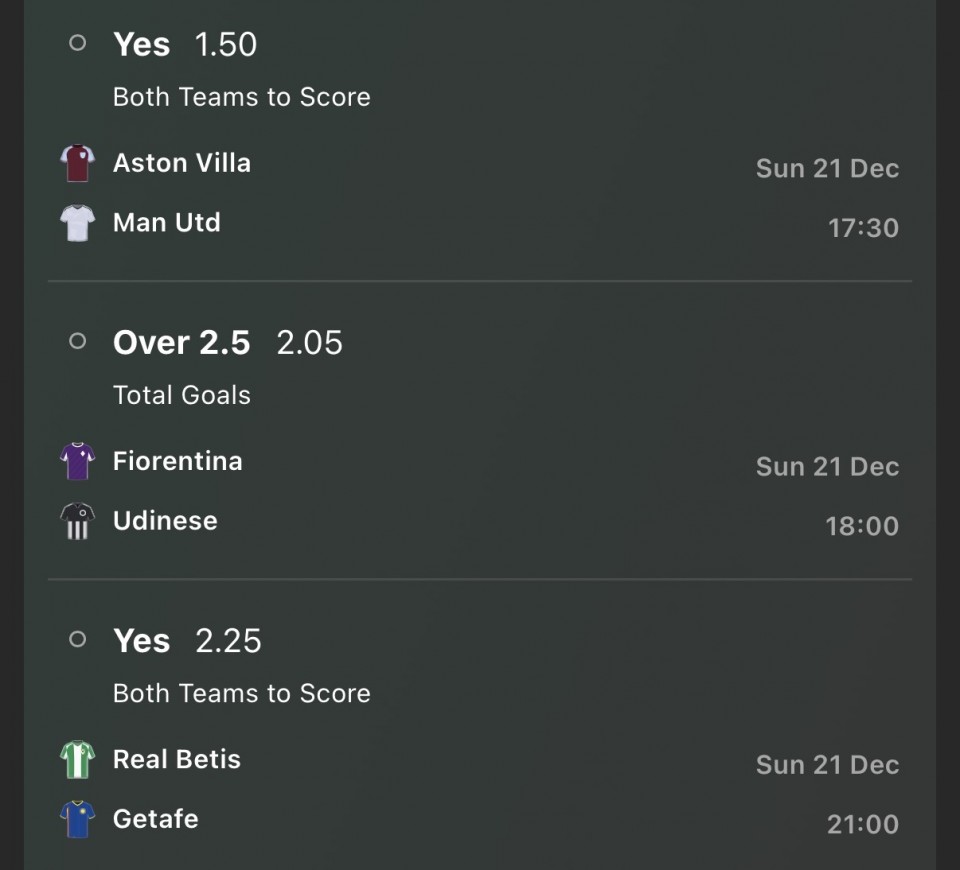Click the Aston Villa jersey icon
960x870 pixels.
[77, 163]
